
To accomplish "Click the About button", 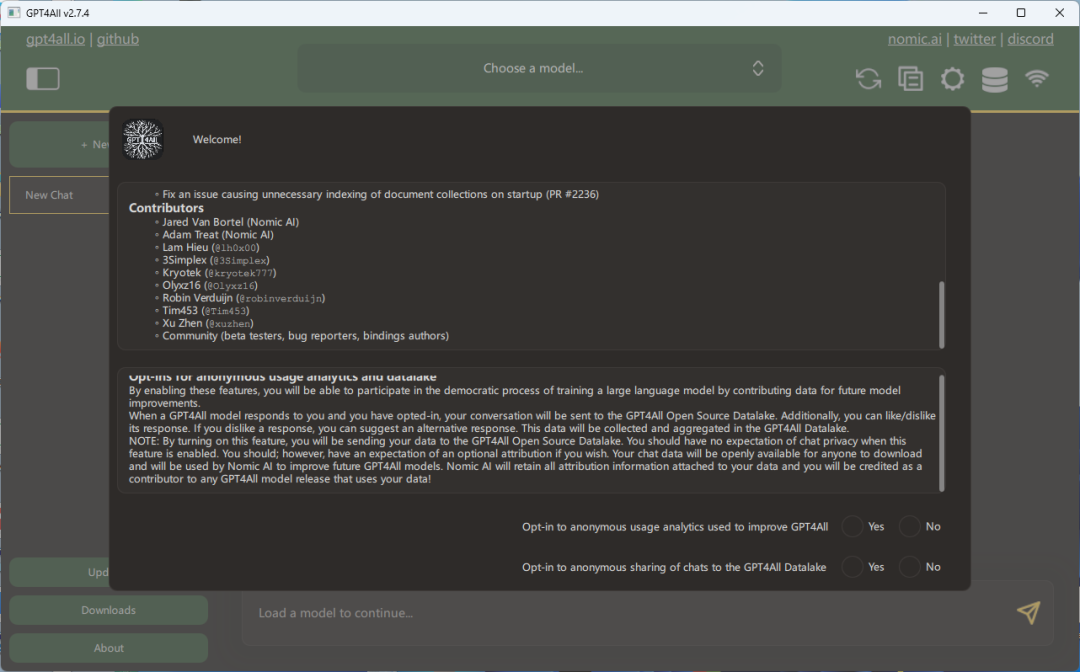I will 108,648.
